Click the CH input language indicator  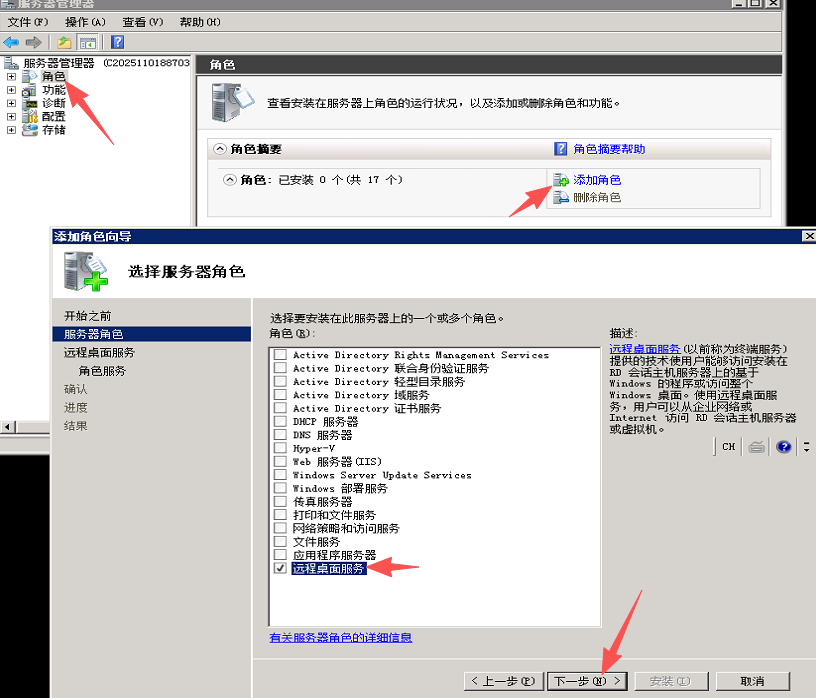[728, 447]
